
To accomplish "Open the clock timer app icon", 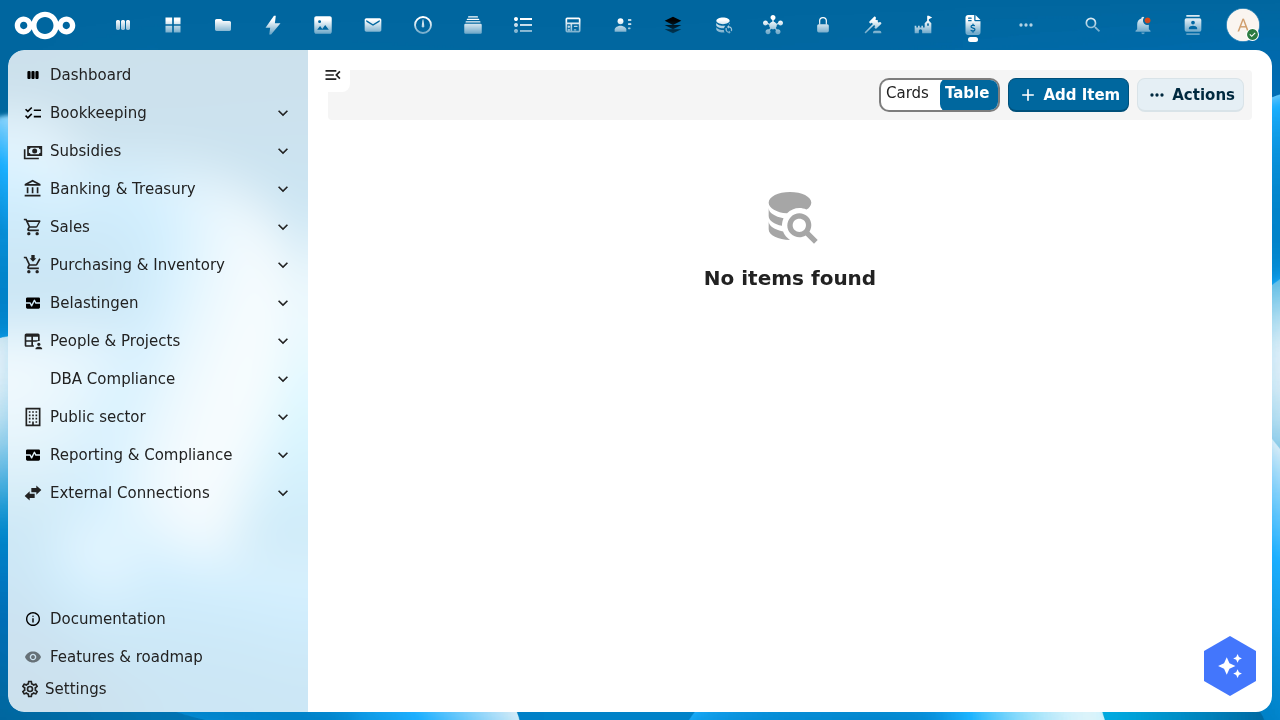I will 423,25.
